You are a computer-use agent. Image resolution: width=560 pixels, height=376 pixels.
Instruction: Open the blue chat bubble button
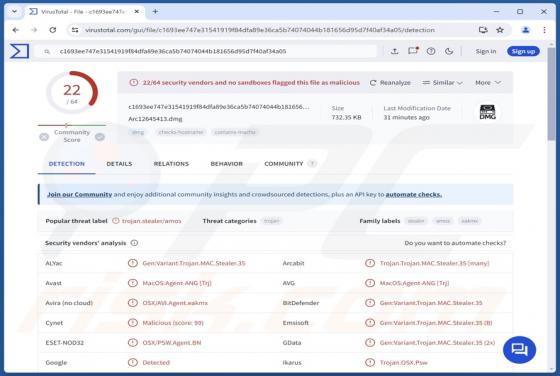[x=519, y=350]
